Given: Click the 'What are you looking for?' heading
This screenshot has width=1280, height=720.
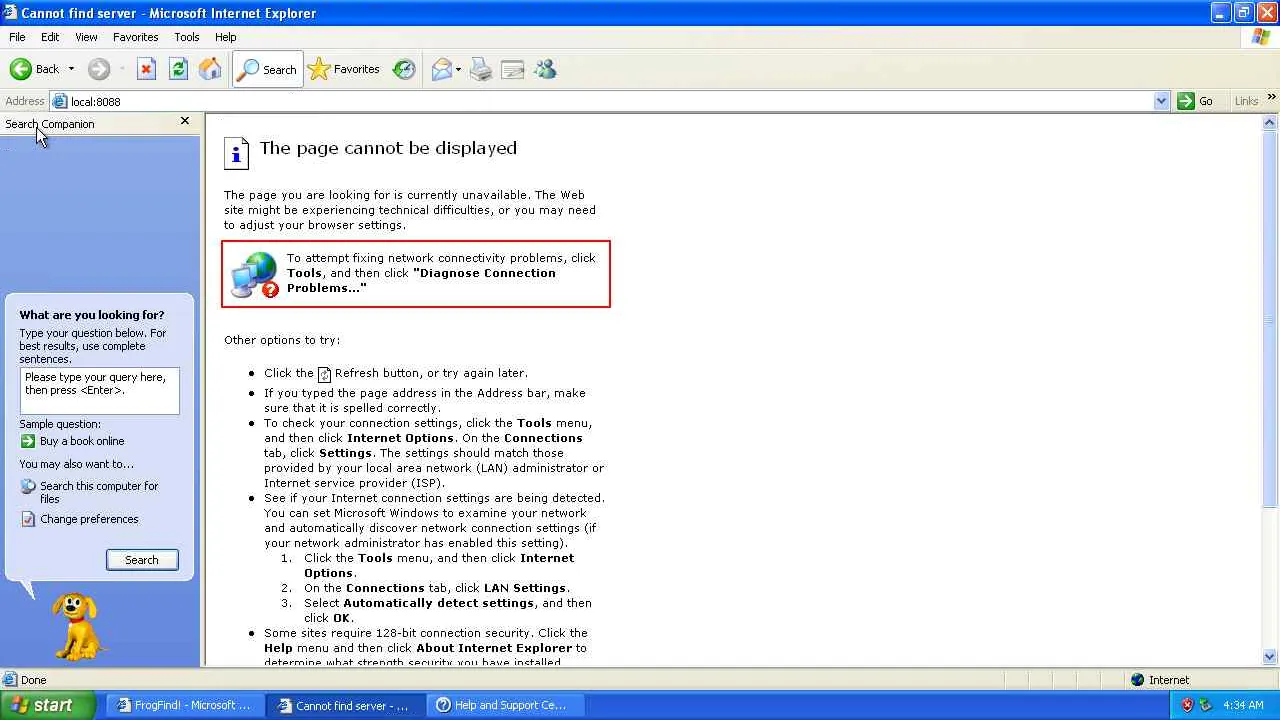Looking at the screenshot, I should click(92, 315).
